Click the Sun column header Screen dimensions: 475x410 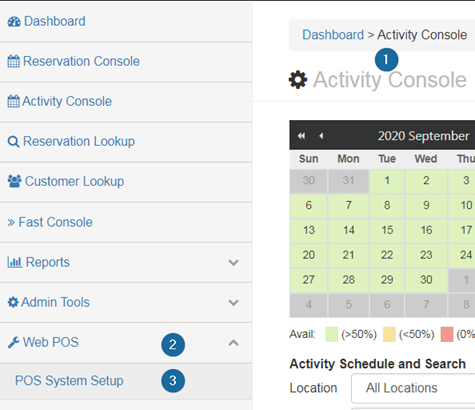tap(309, 159)
